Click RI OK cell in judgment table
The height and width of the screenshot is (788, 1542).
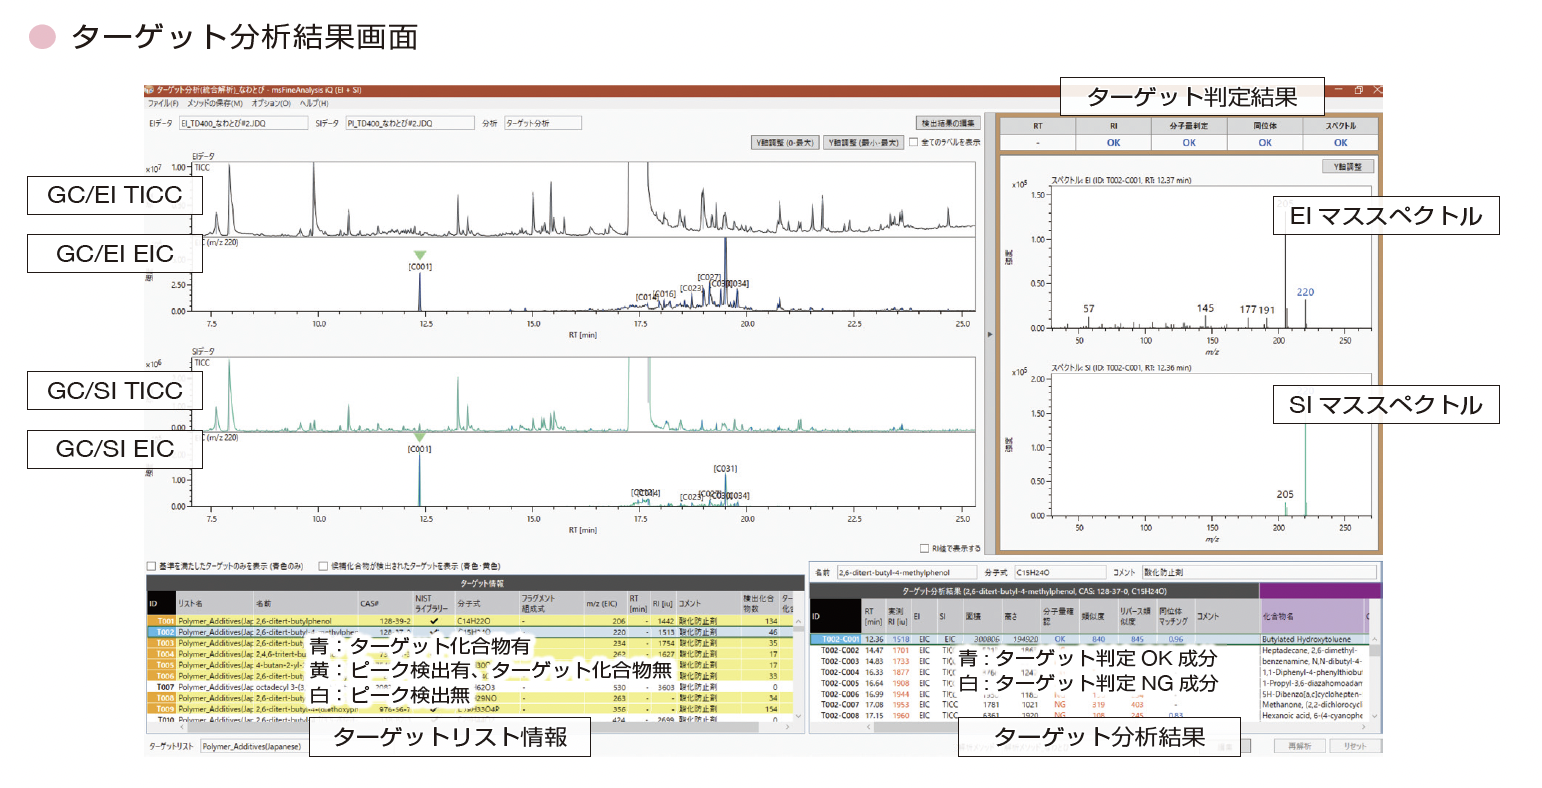(x=1113, y=142)
